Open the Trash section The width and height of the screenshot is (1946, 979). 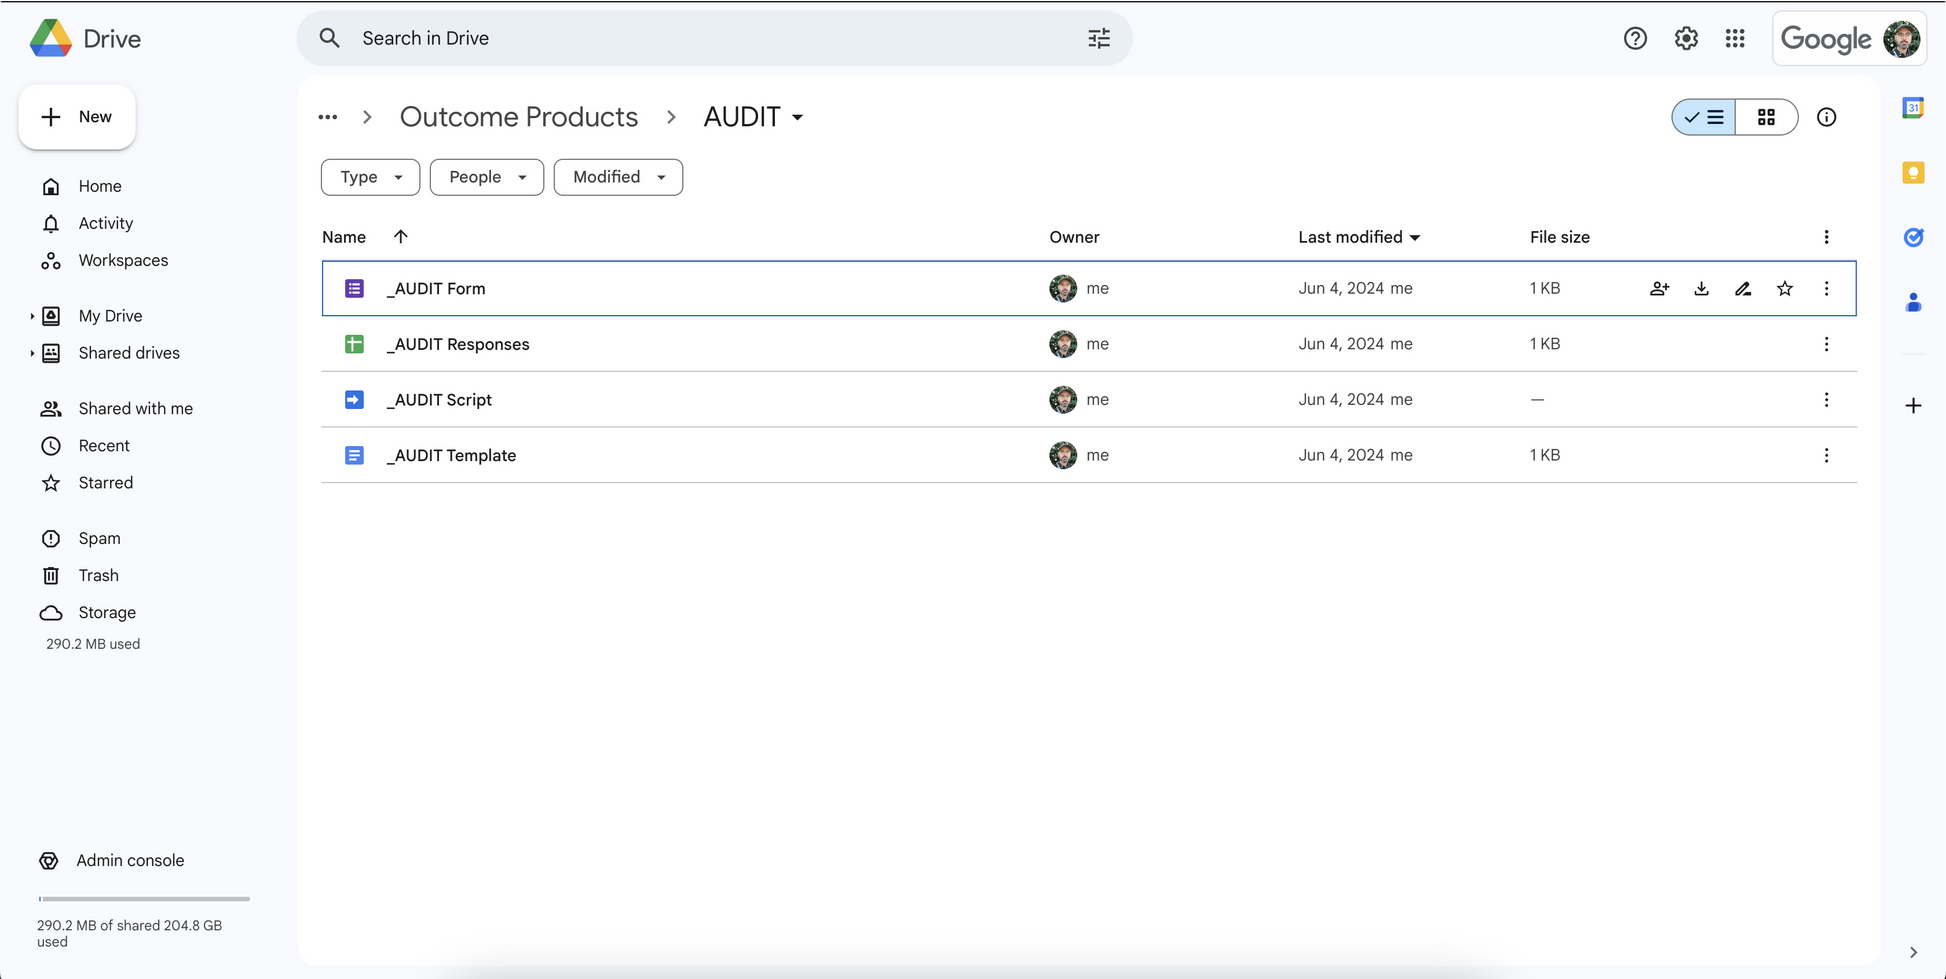click(98, 575)
